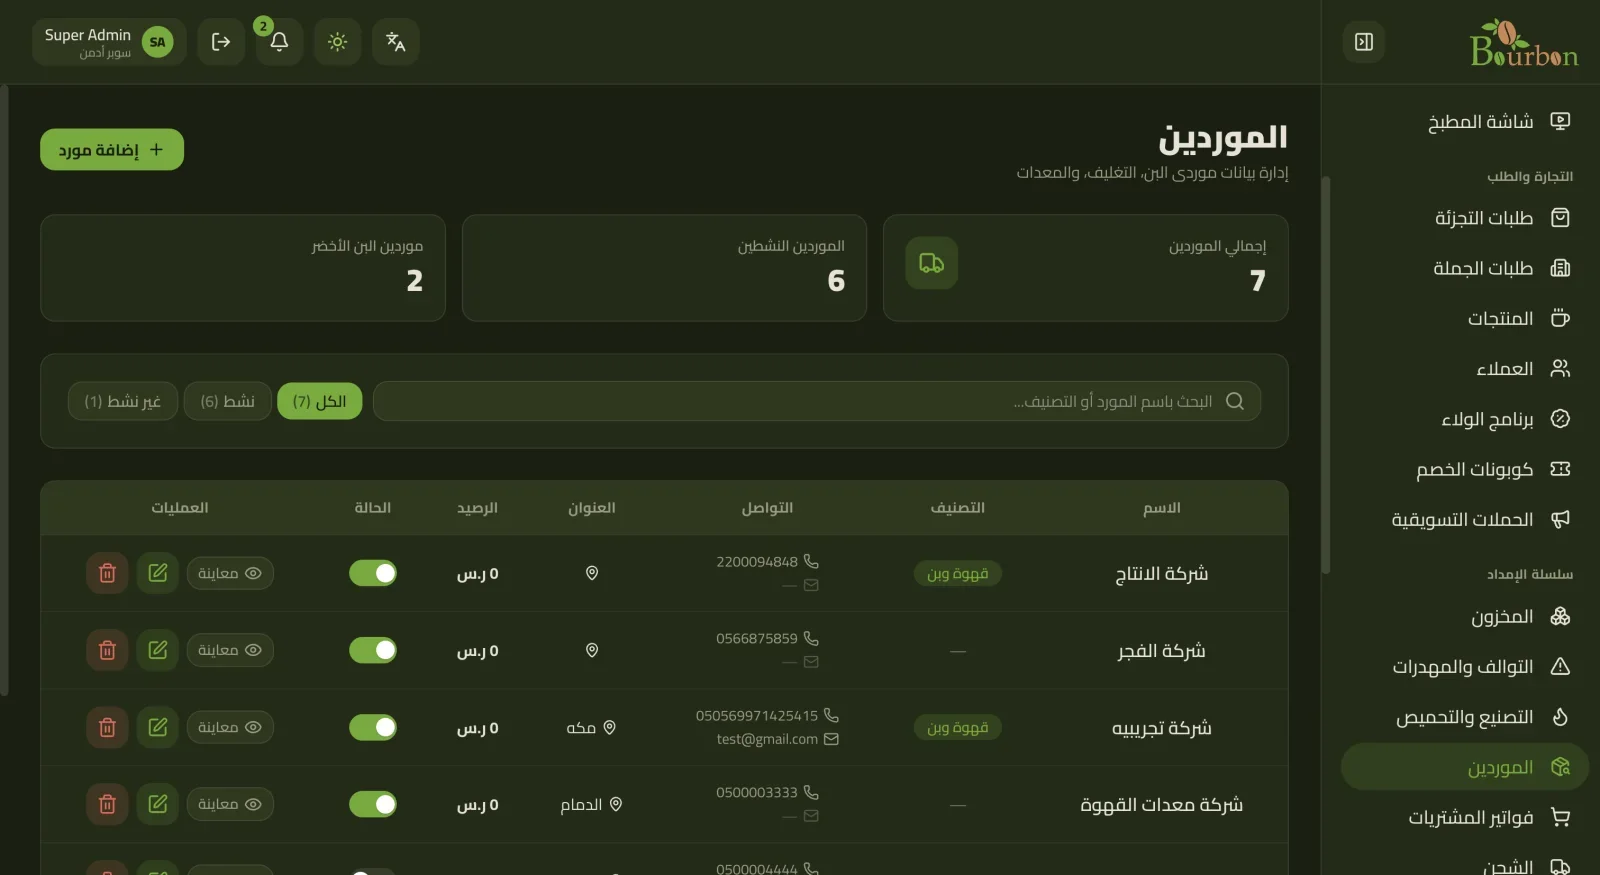
Task: Open برنامج الولاء in sidebar
Action: pyautogui.click(x=1465, y=419)
